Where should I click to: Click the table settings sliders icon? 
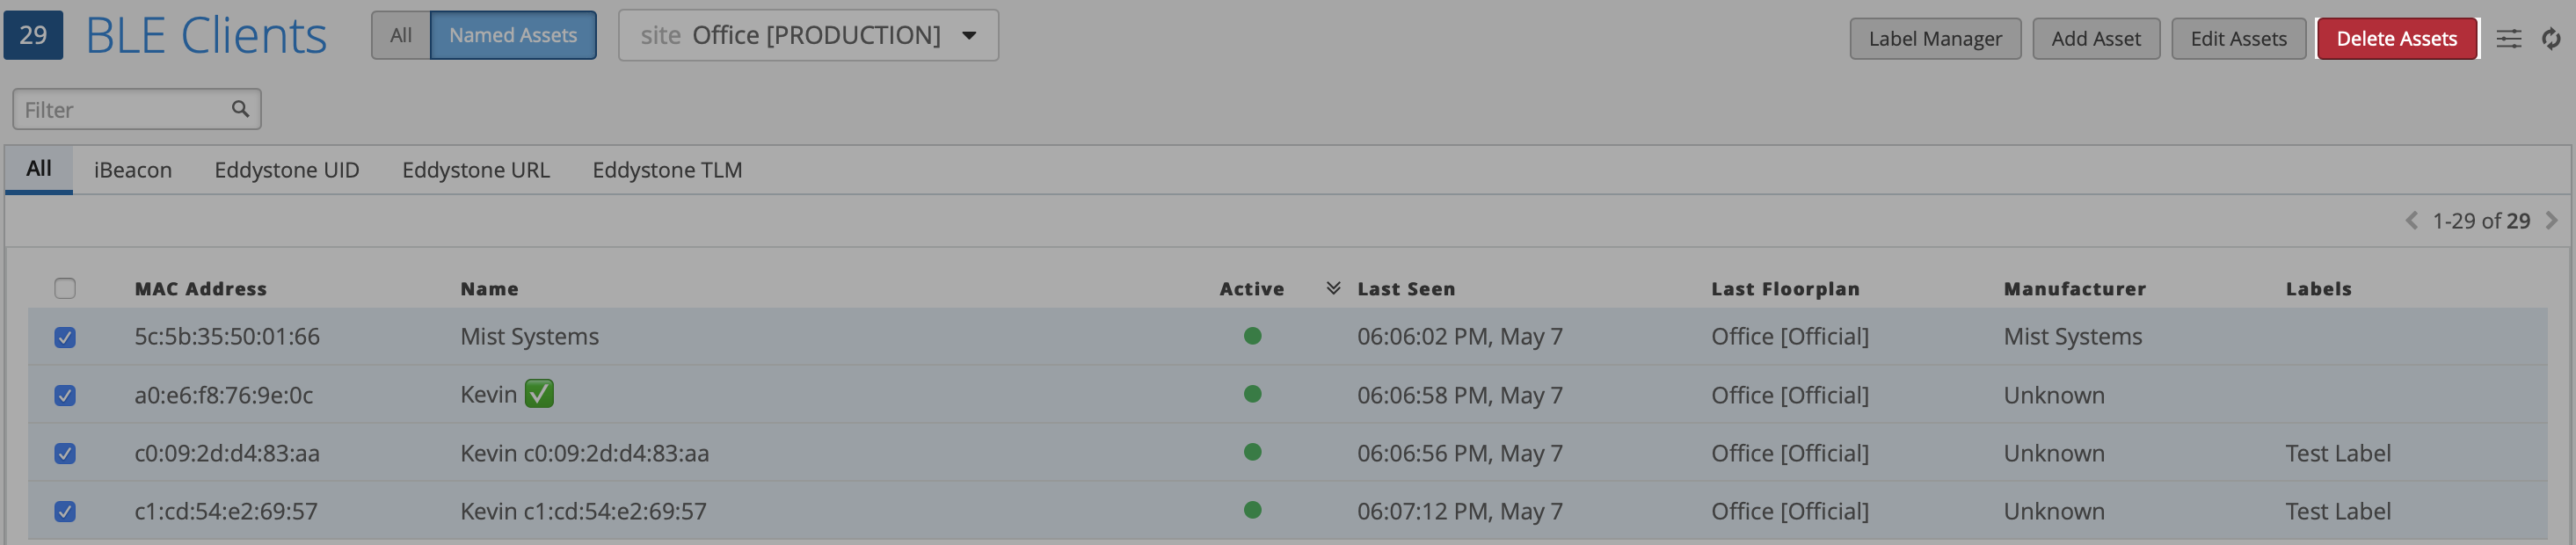coord(2508,39)
